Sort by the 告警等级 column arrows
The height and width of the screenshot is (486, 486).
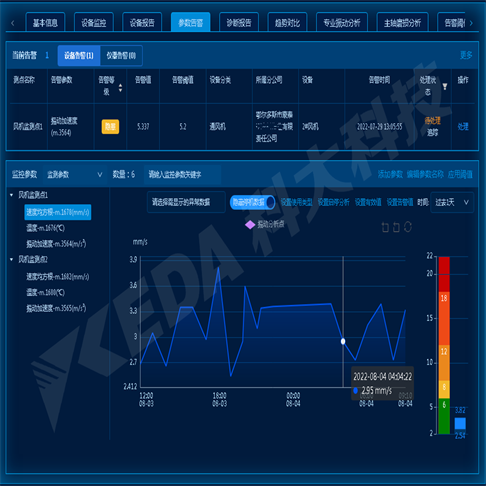[120, 88]
